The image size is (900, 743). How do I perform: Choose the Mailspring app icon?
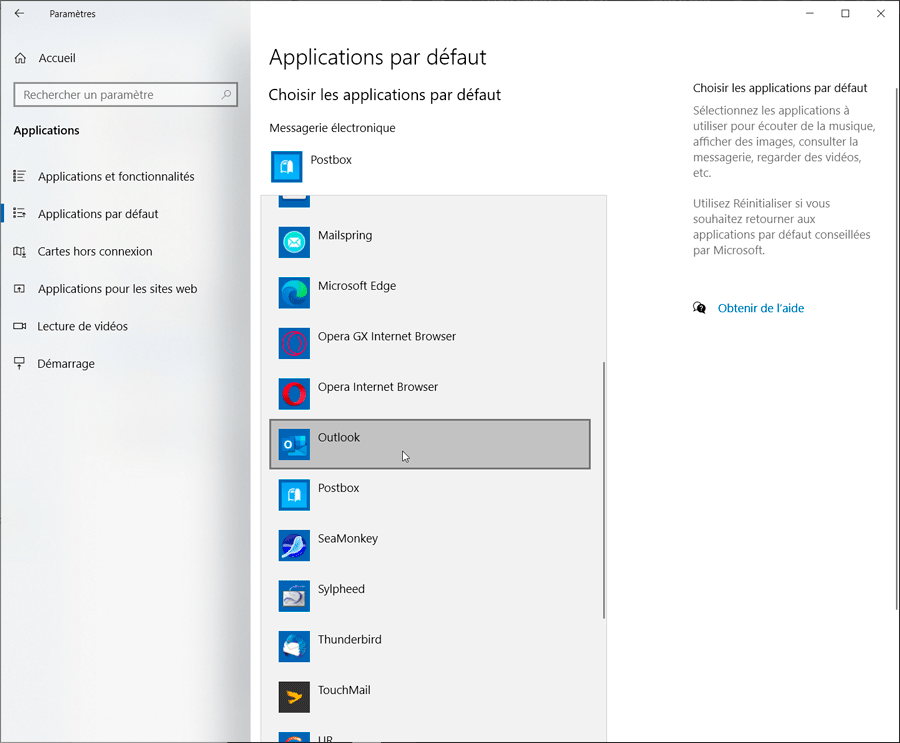coord(294,242)
